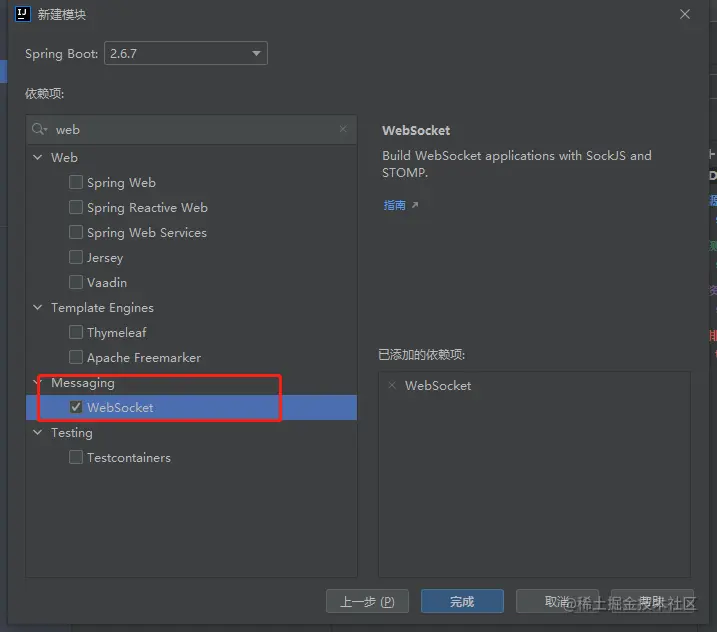717x632 pixels.
Task: Click the Spring Reactive Web label text
Action: click(147, 208)
